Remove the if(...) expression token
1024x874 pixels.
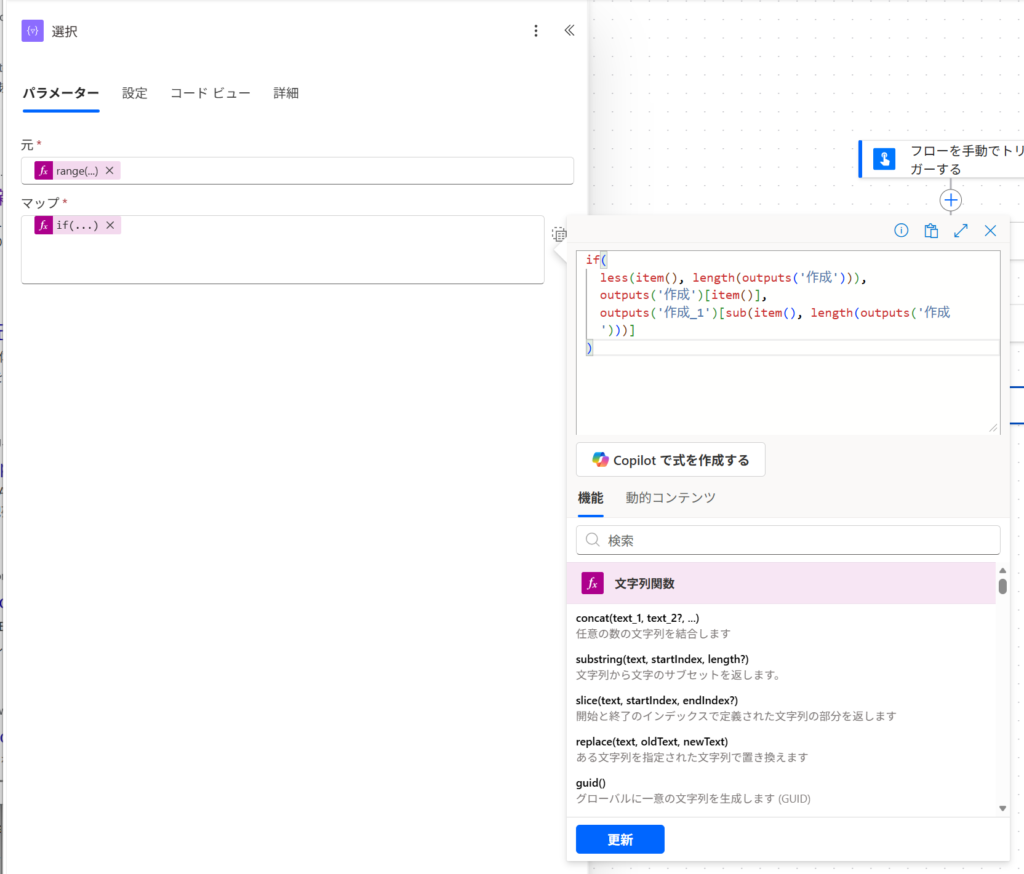111,225
